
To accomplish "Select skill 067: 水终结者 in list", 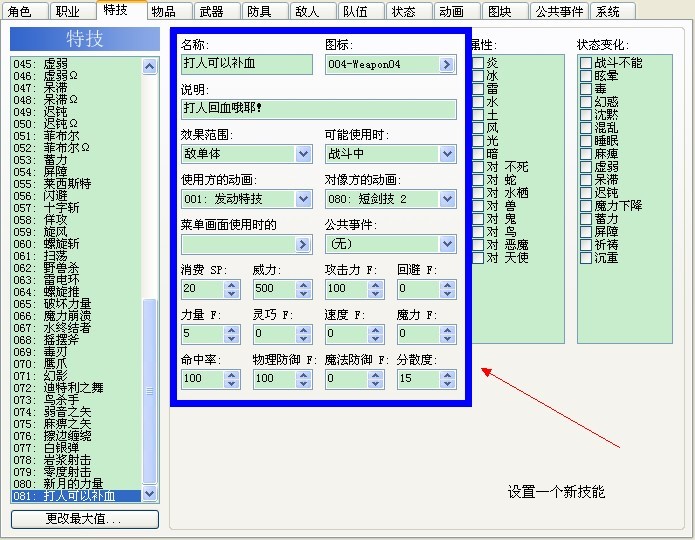I will (76, 328).
